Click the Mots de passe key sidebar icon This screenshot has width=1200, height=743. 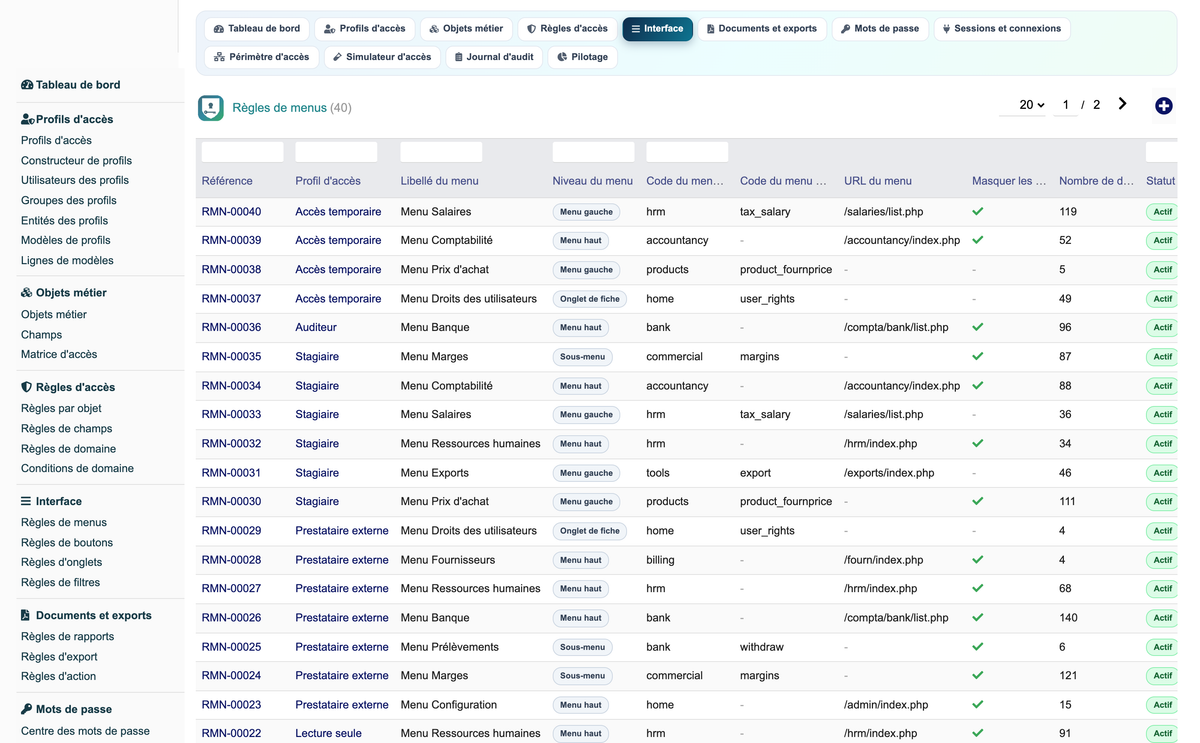(27, 710)
